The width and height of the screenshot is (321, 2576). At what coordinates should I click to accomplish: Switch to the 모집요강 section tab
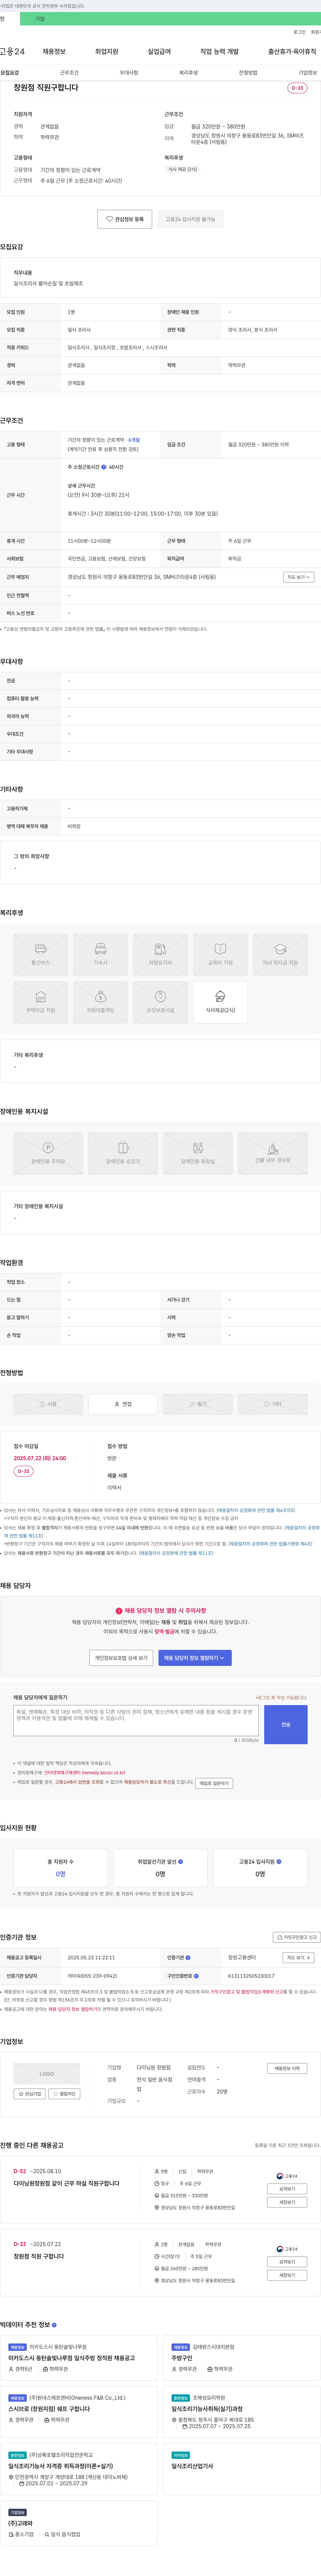tap(10, 73)
